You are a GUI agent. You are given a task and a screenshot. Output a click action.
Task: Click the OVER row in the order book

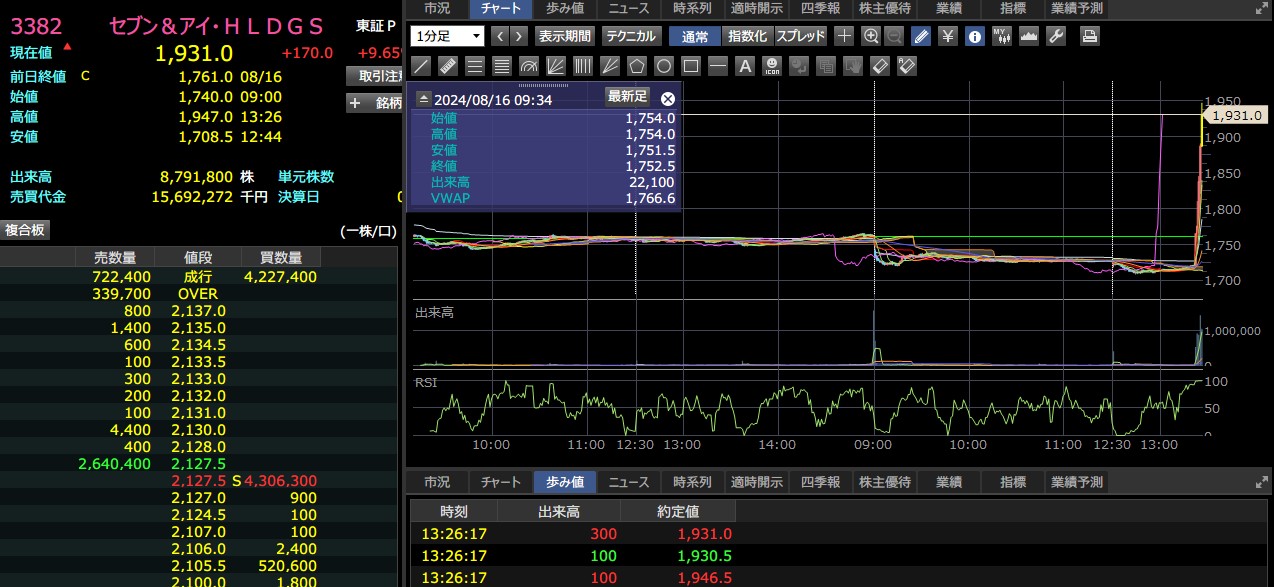click(x=199, y=293)
